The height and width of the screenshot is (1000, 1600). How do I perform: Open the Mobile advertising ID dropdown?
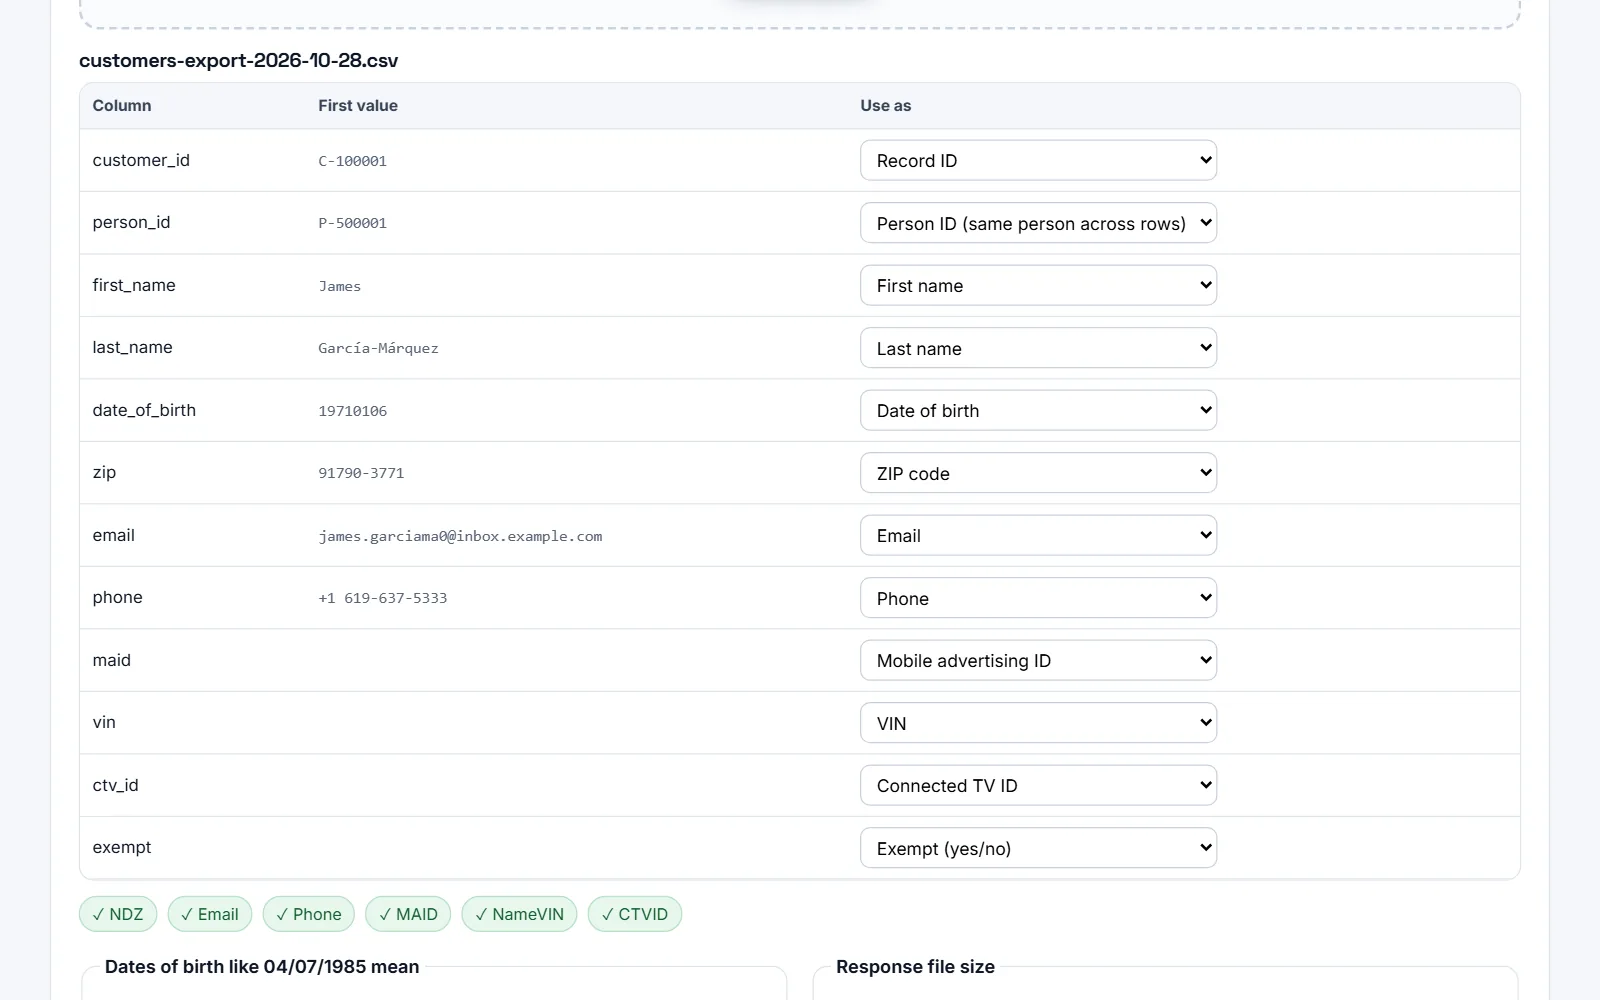[1038, 660]
